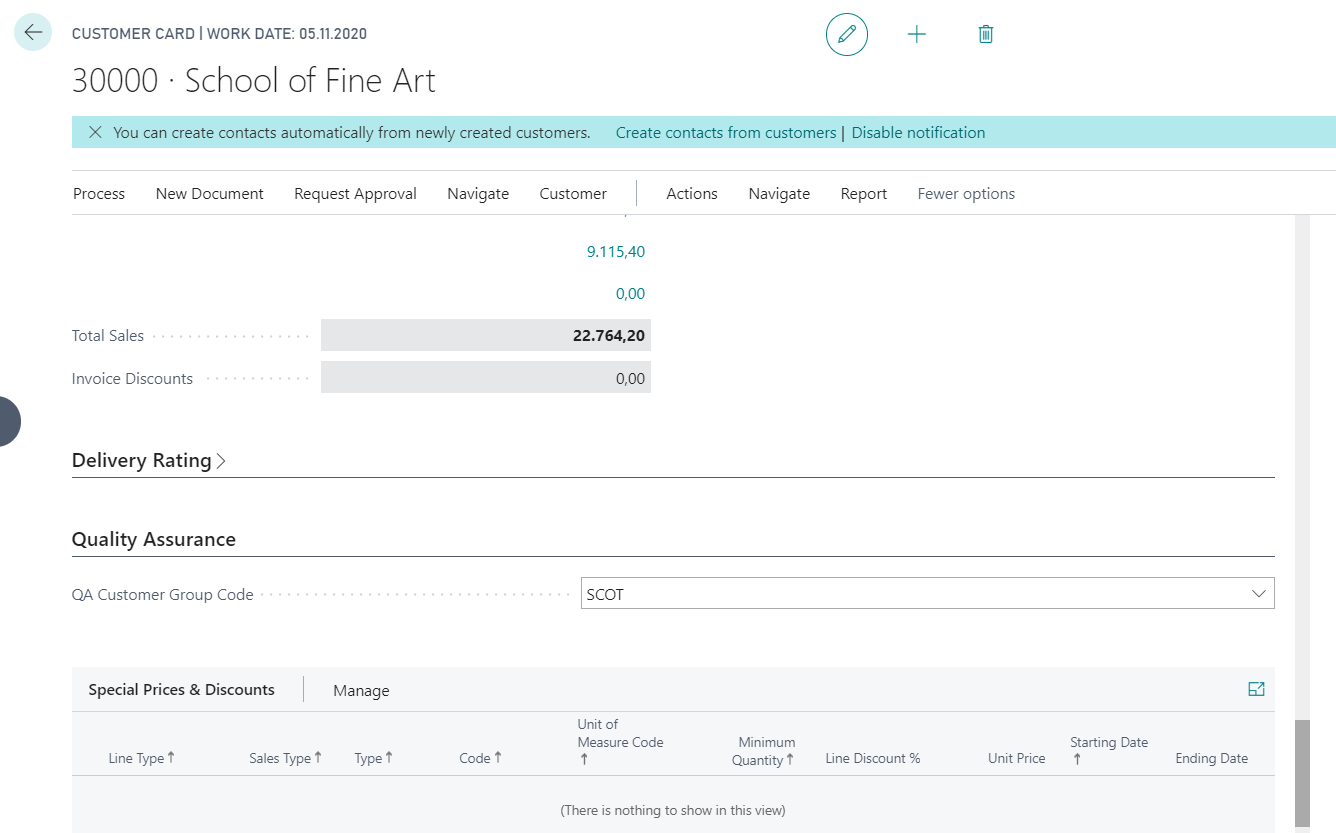Screen dimensions: 1336x833
Task: Click the pencil edit icon
Action: tap(847, 34)
